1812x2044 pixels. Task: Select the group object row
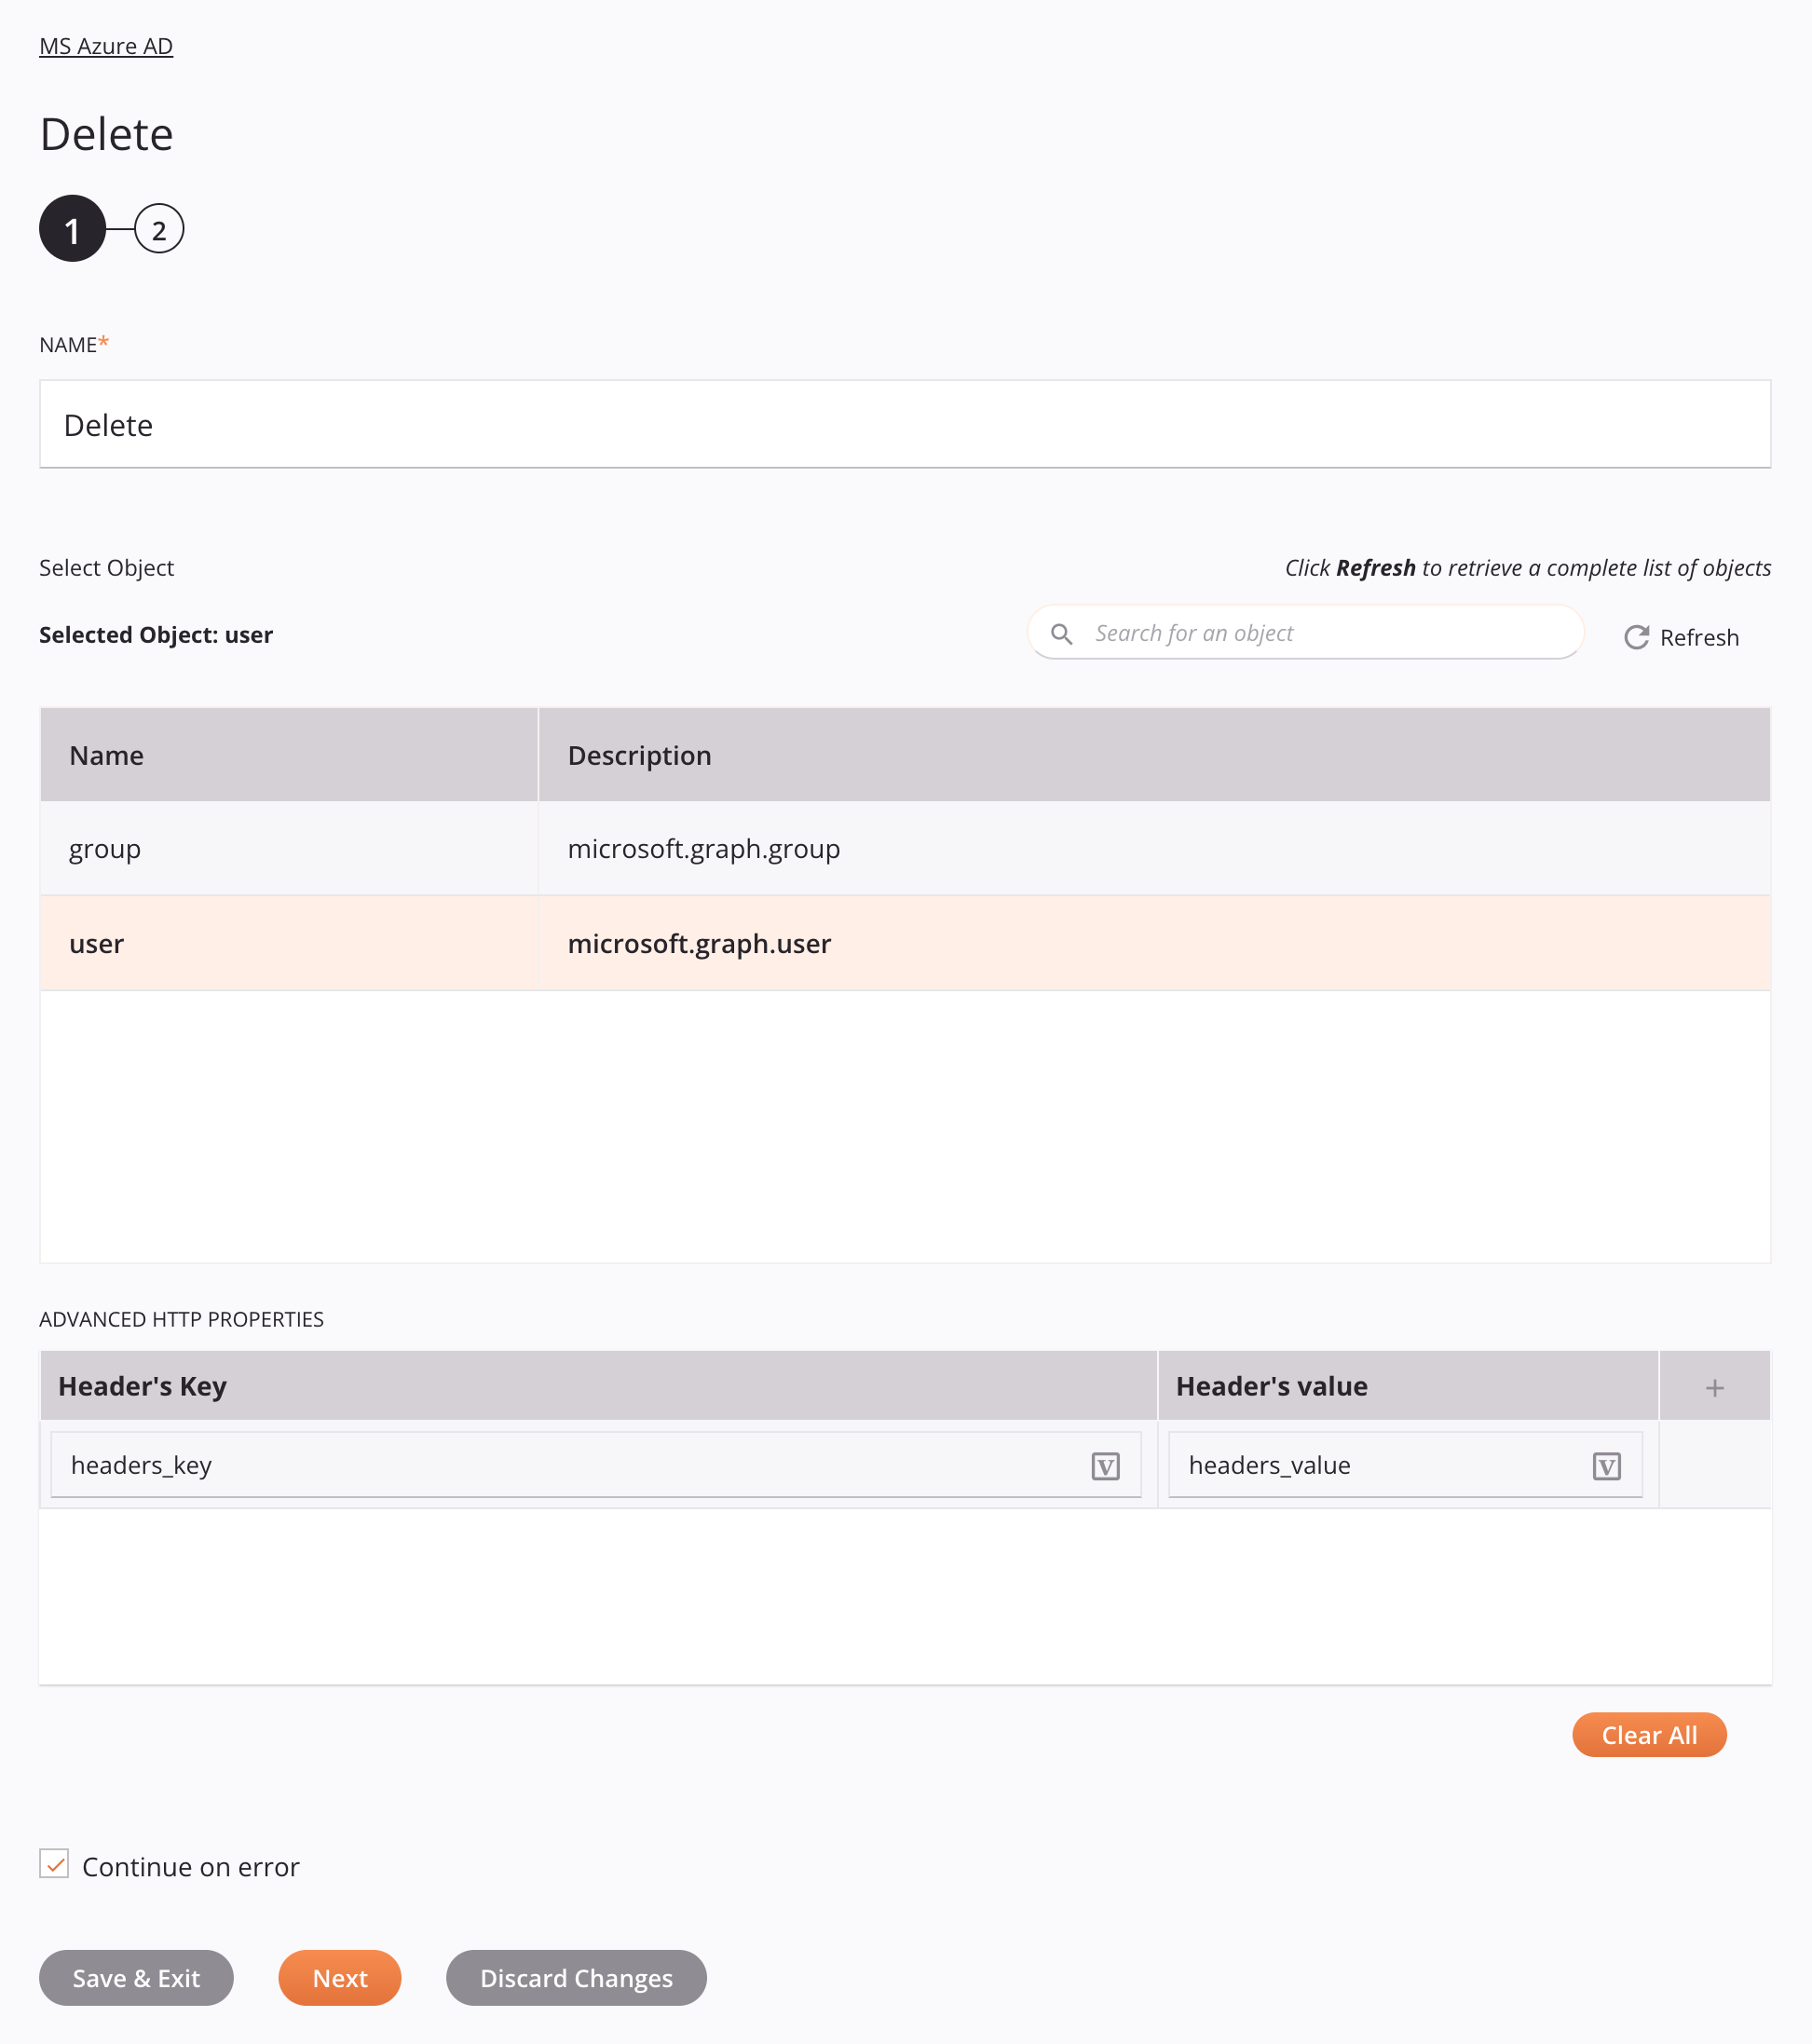(905, 848)
